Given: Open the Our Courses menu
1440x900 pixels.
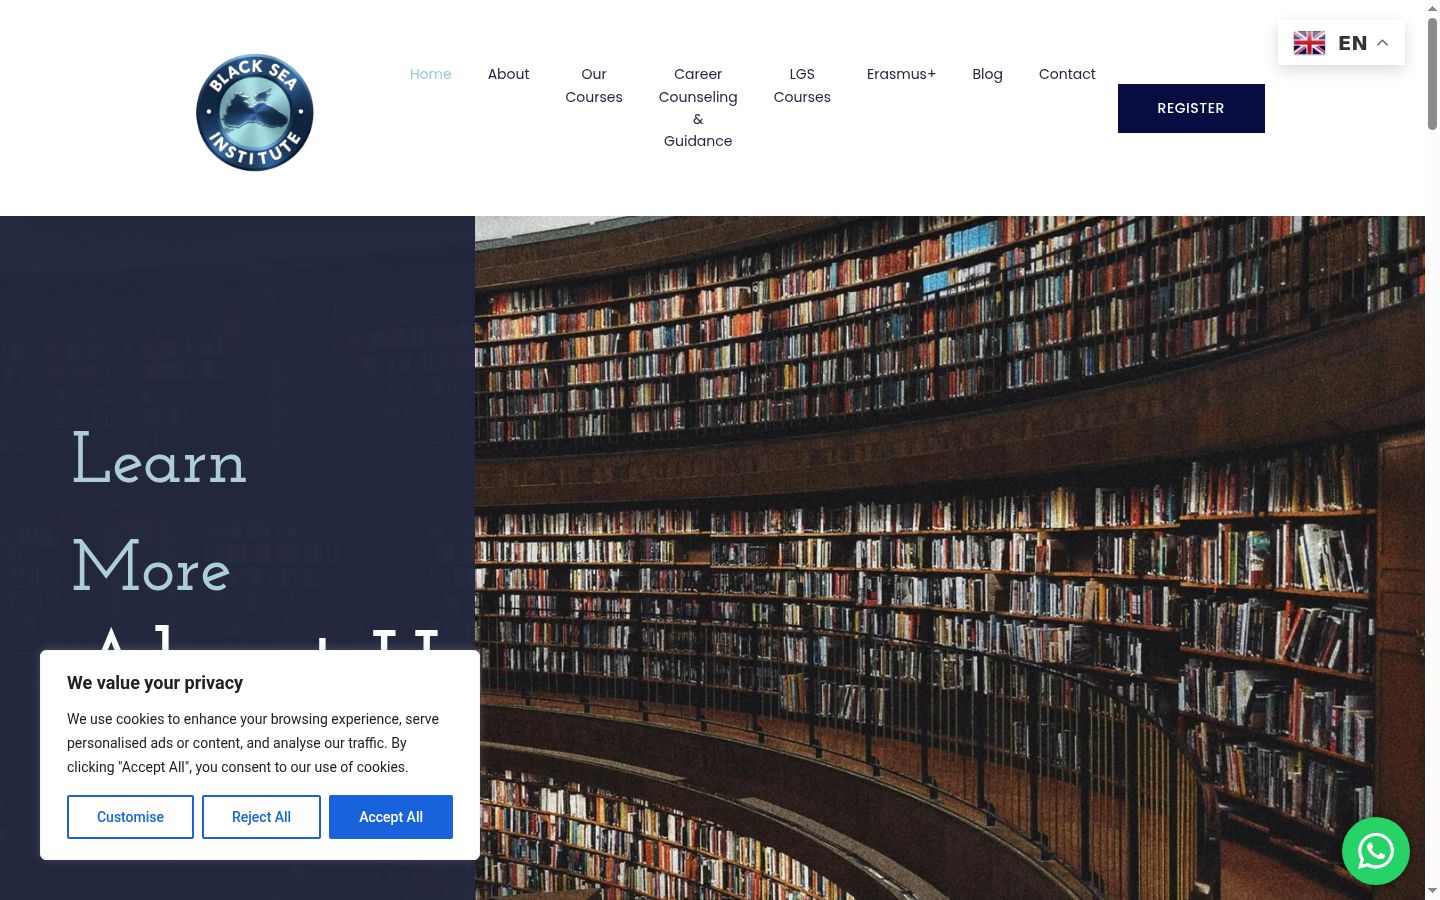Looking at the screenshot, I should tap(594, 85).
